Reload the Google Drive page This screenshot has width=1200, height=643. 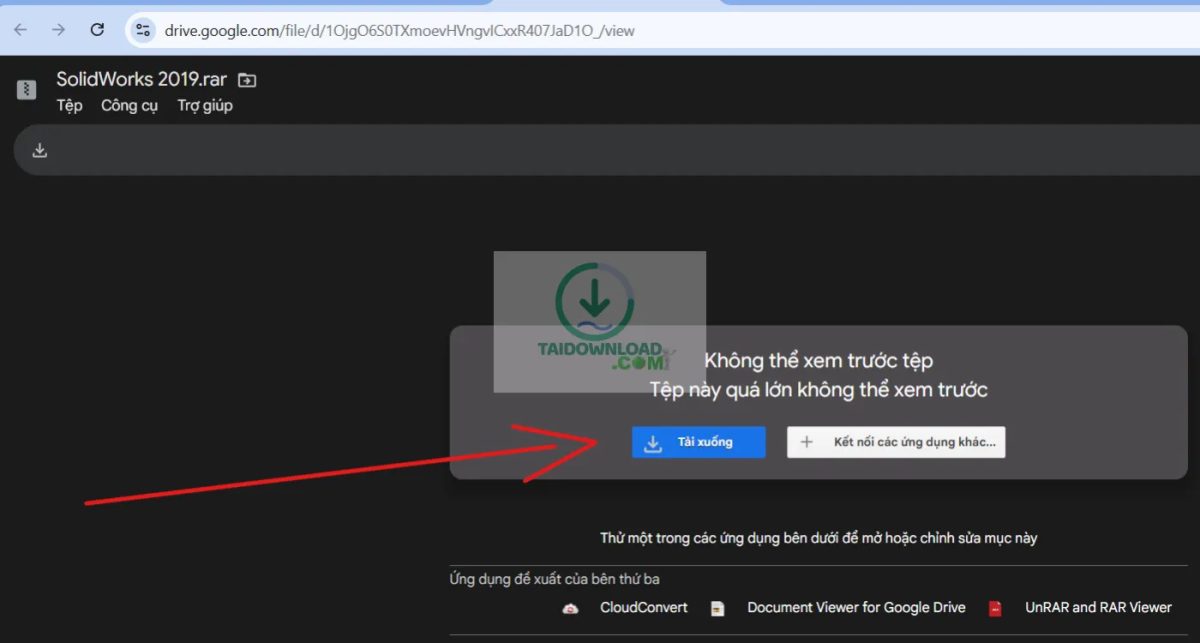97,30
